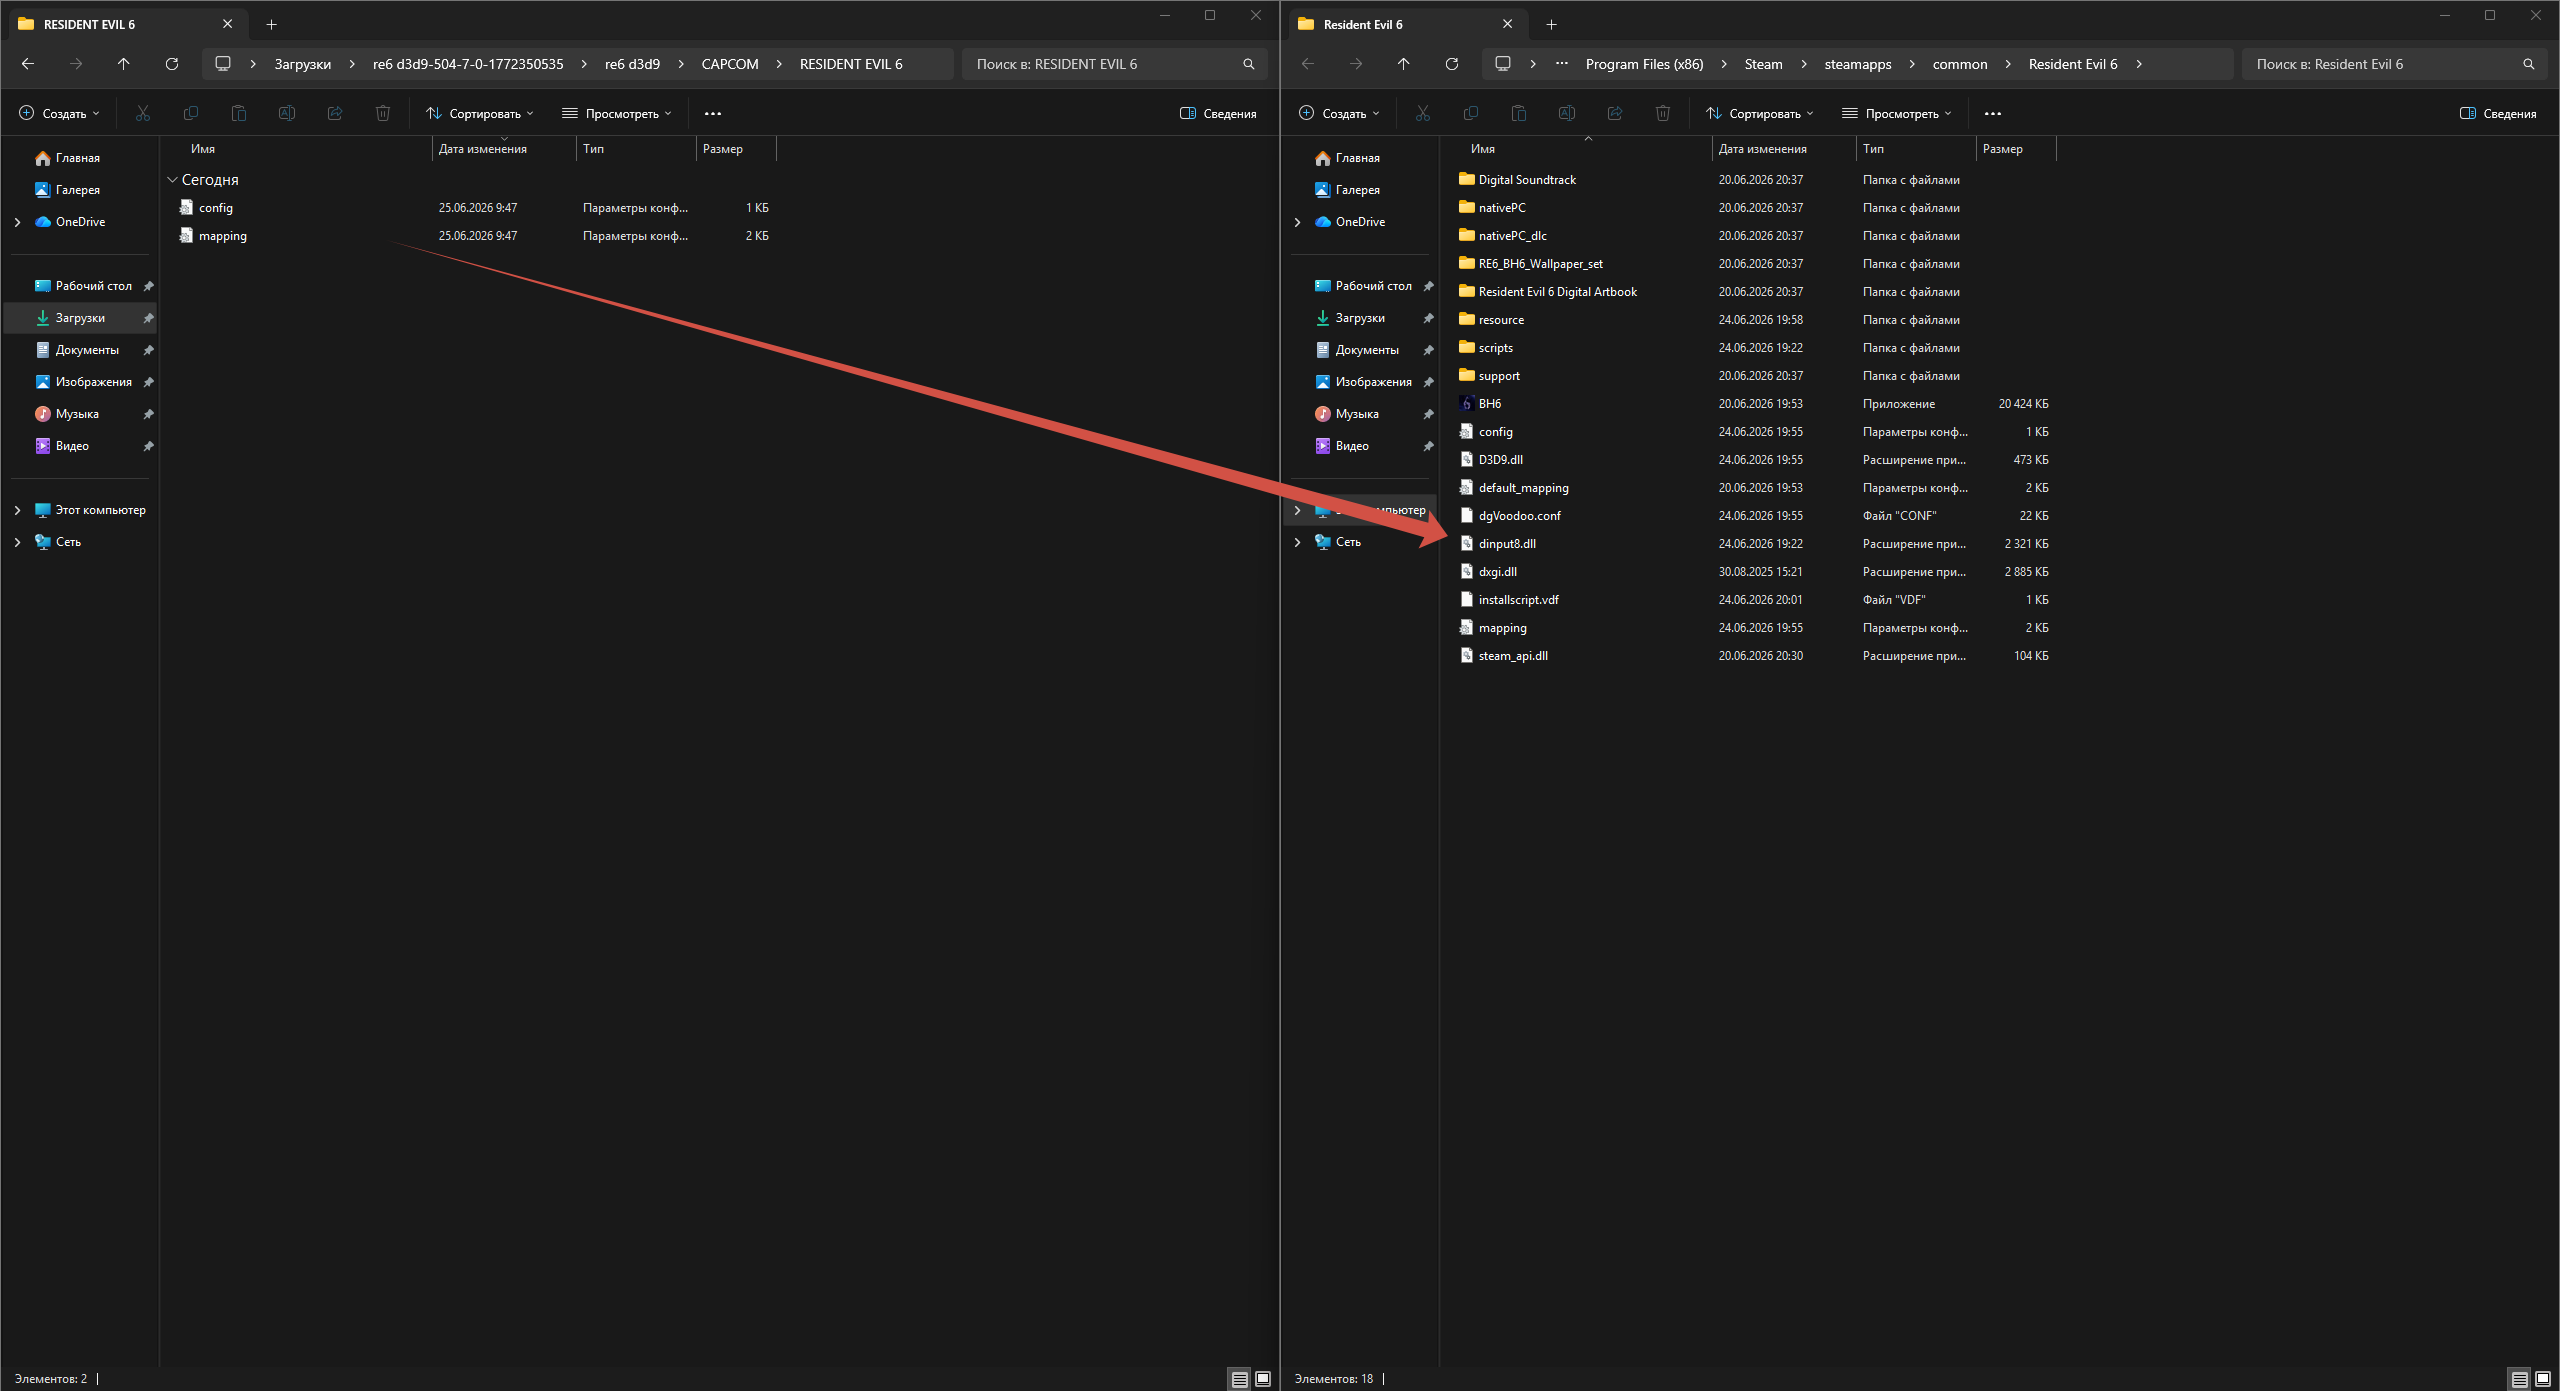Select the Resident Evil 6 tab in right window
Screen dimensions: 2560x1391
pyautogui.click(x=1406, y=24)
